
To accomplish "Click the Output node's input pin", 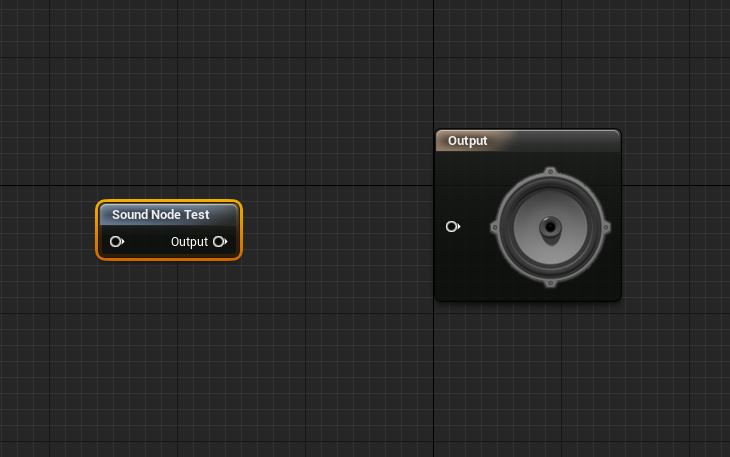I will 453,227.
